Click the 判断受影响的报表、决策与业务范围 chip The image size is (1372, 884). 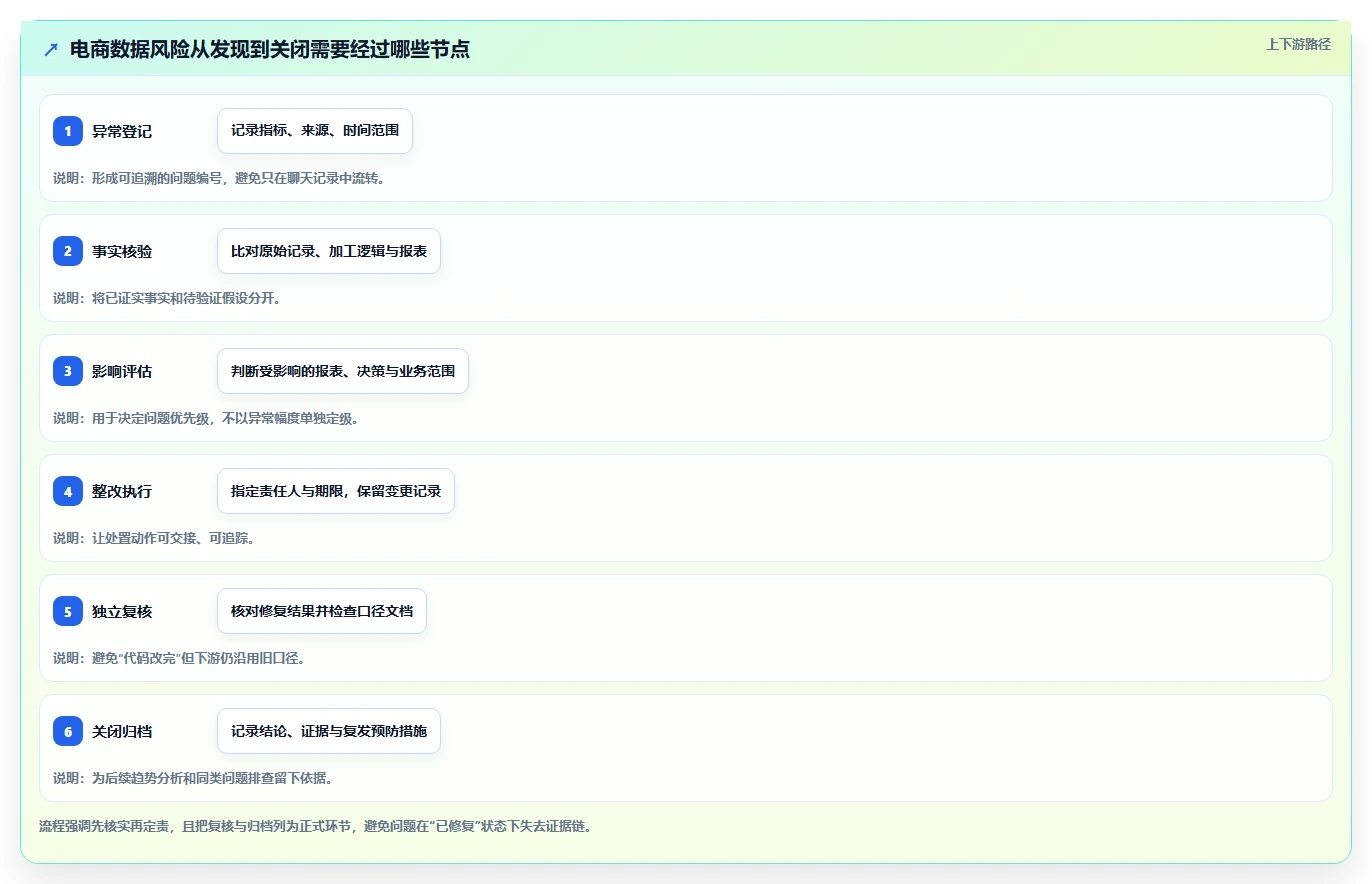click(343, 371)
